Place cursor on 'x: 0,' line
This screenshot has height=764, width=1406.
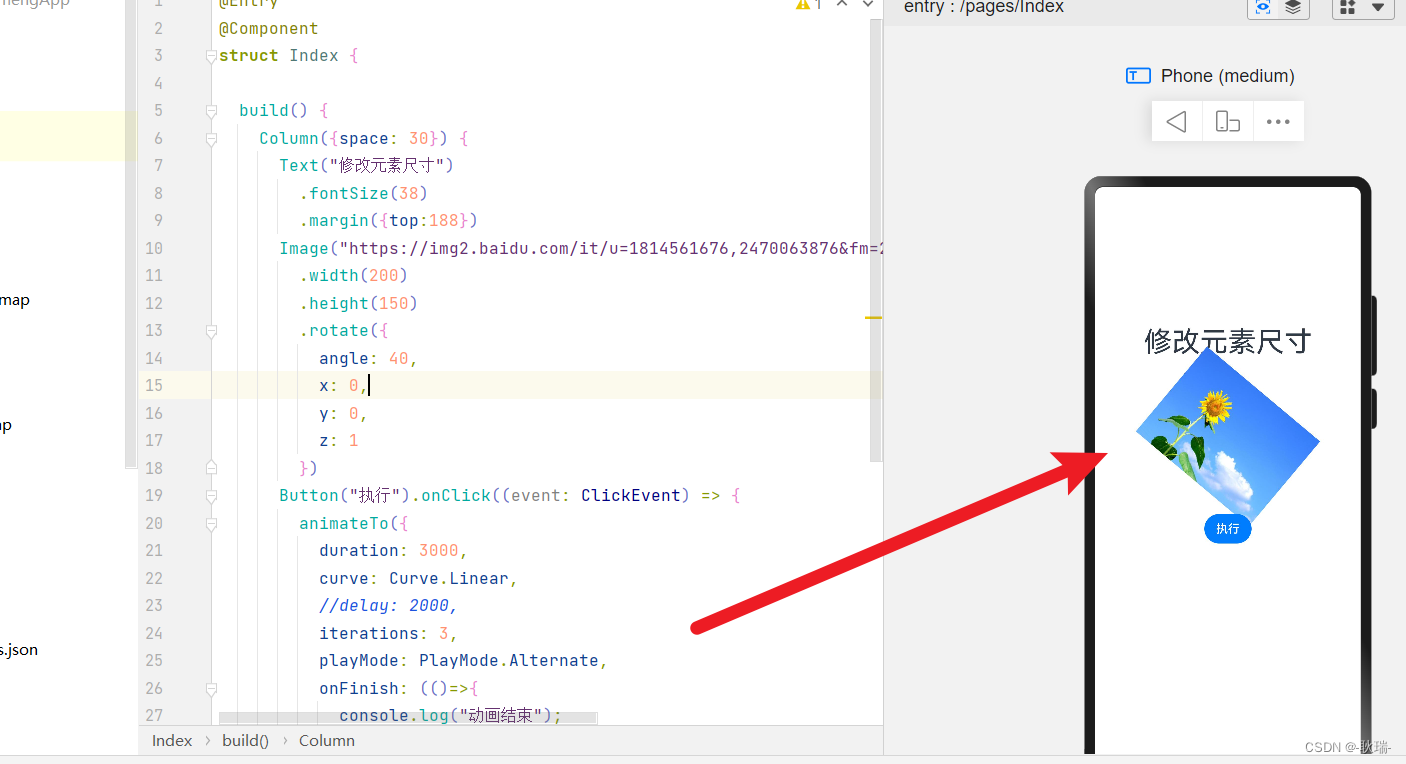[x=344, y=386]
